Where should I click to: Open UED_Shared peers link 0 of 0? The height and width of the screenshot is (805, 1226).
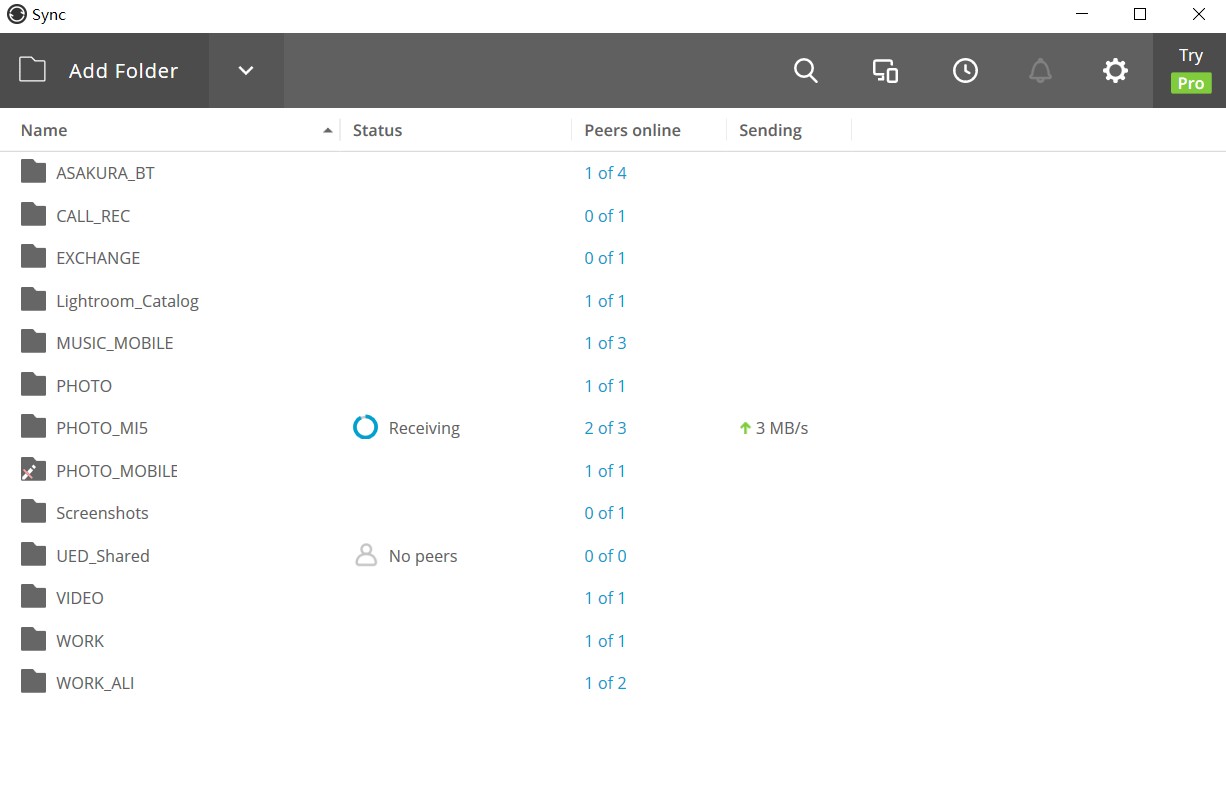click(x=606, y=556)
